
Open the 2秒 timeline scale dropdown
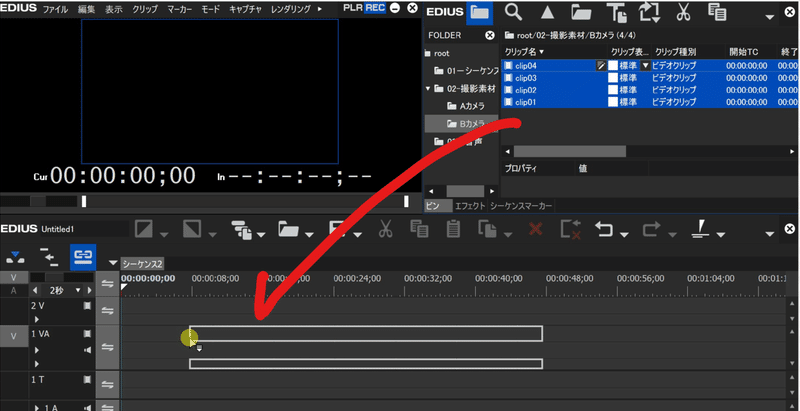[x=78, y=290]
